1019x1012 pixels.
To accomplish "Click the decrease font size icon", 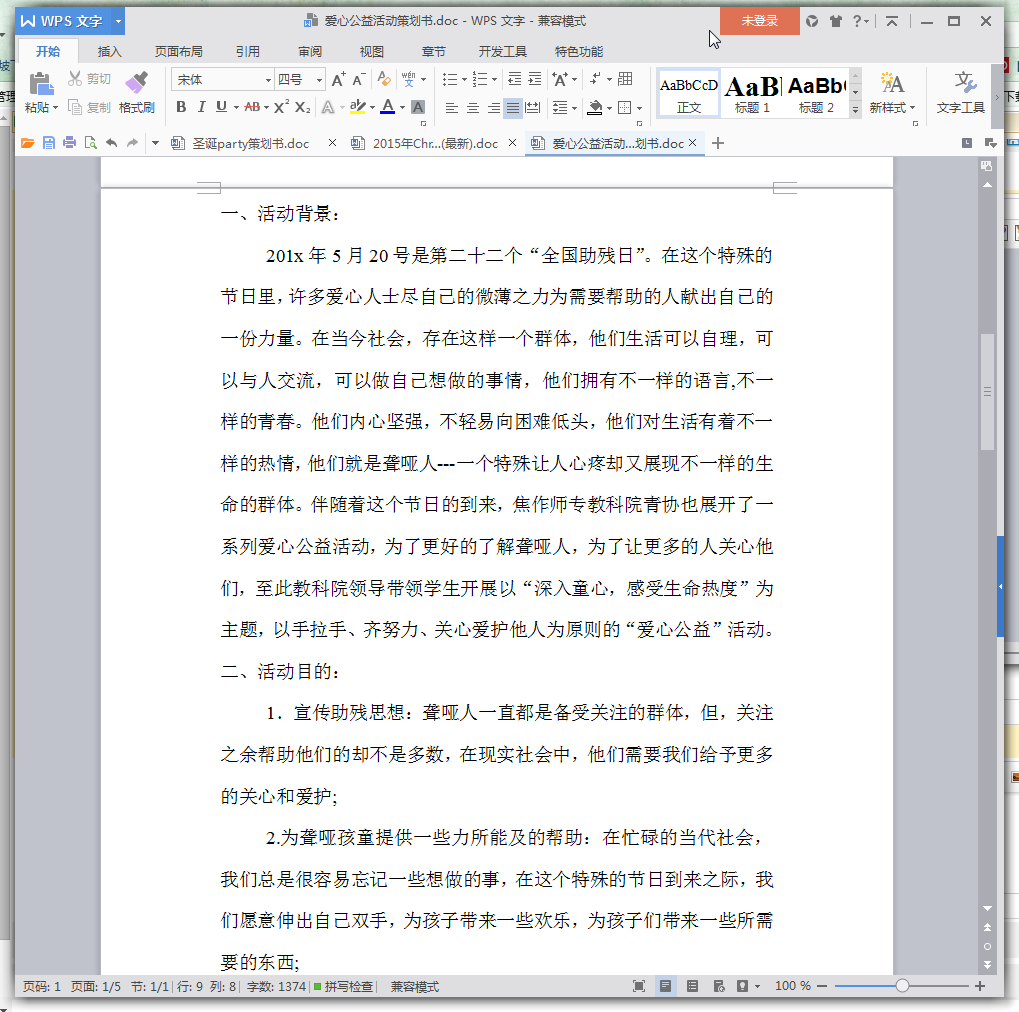I will tap(359, 79).
